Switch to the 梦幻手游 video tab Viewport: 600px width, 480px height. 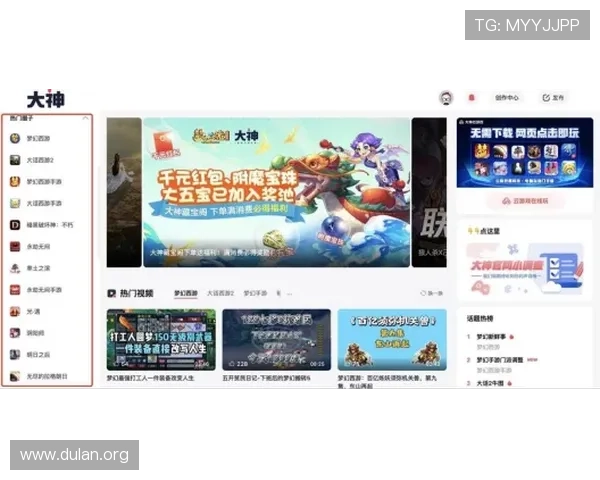[255, 294]
